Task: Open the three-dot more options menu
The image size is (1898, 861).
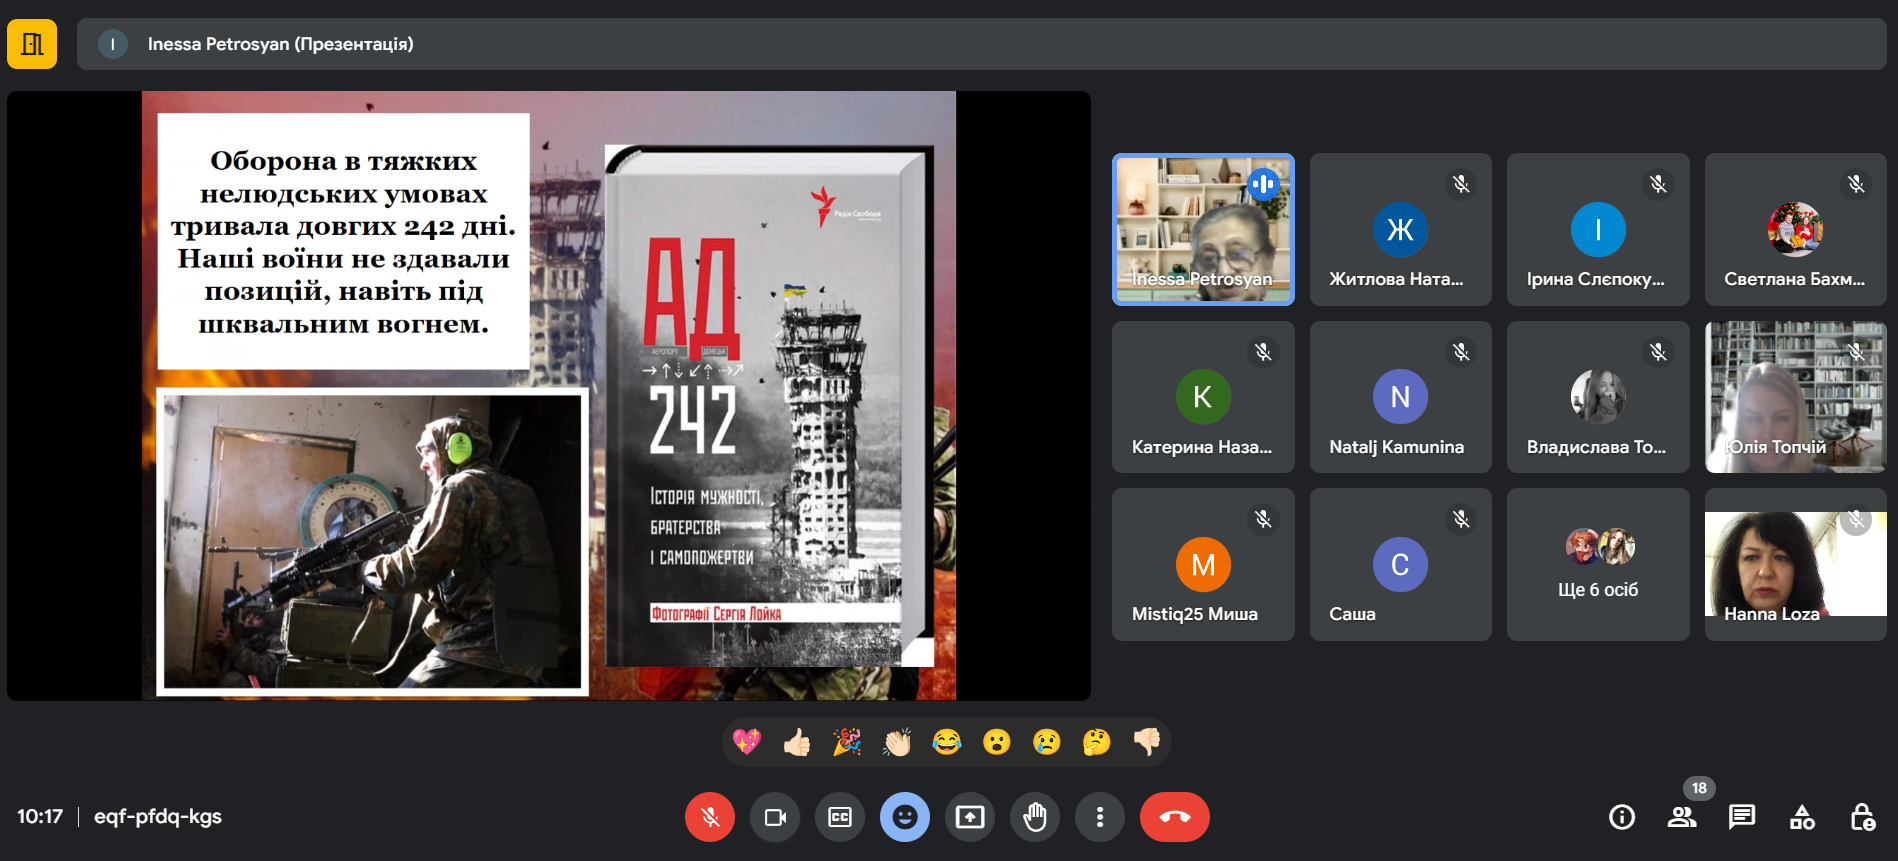Action: click(x=1100, y=817)
